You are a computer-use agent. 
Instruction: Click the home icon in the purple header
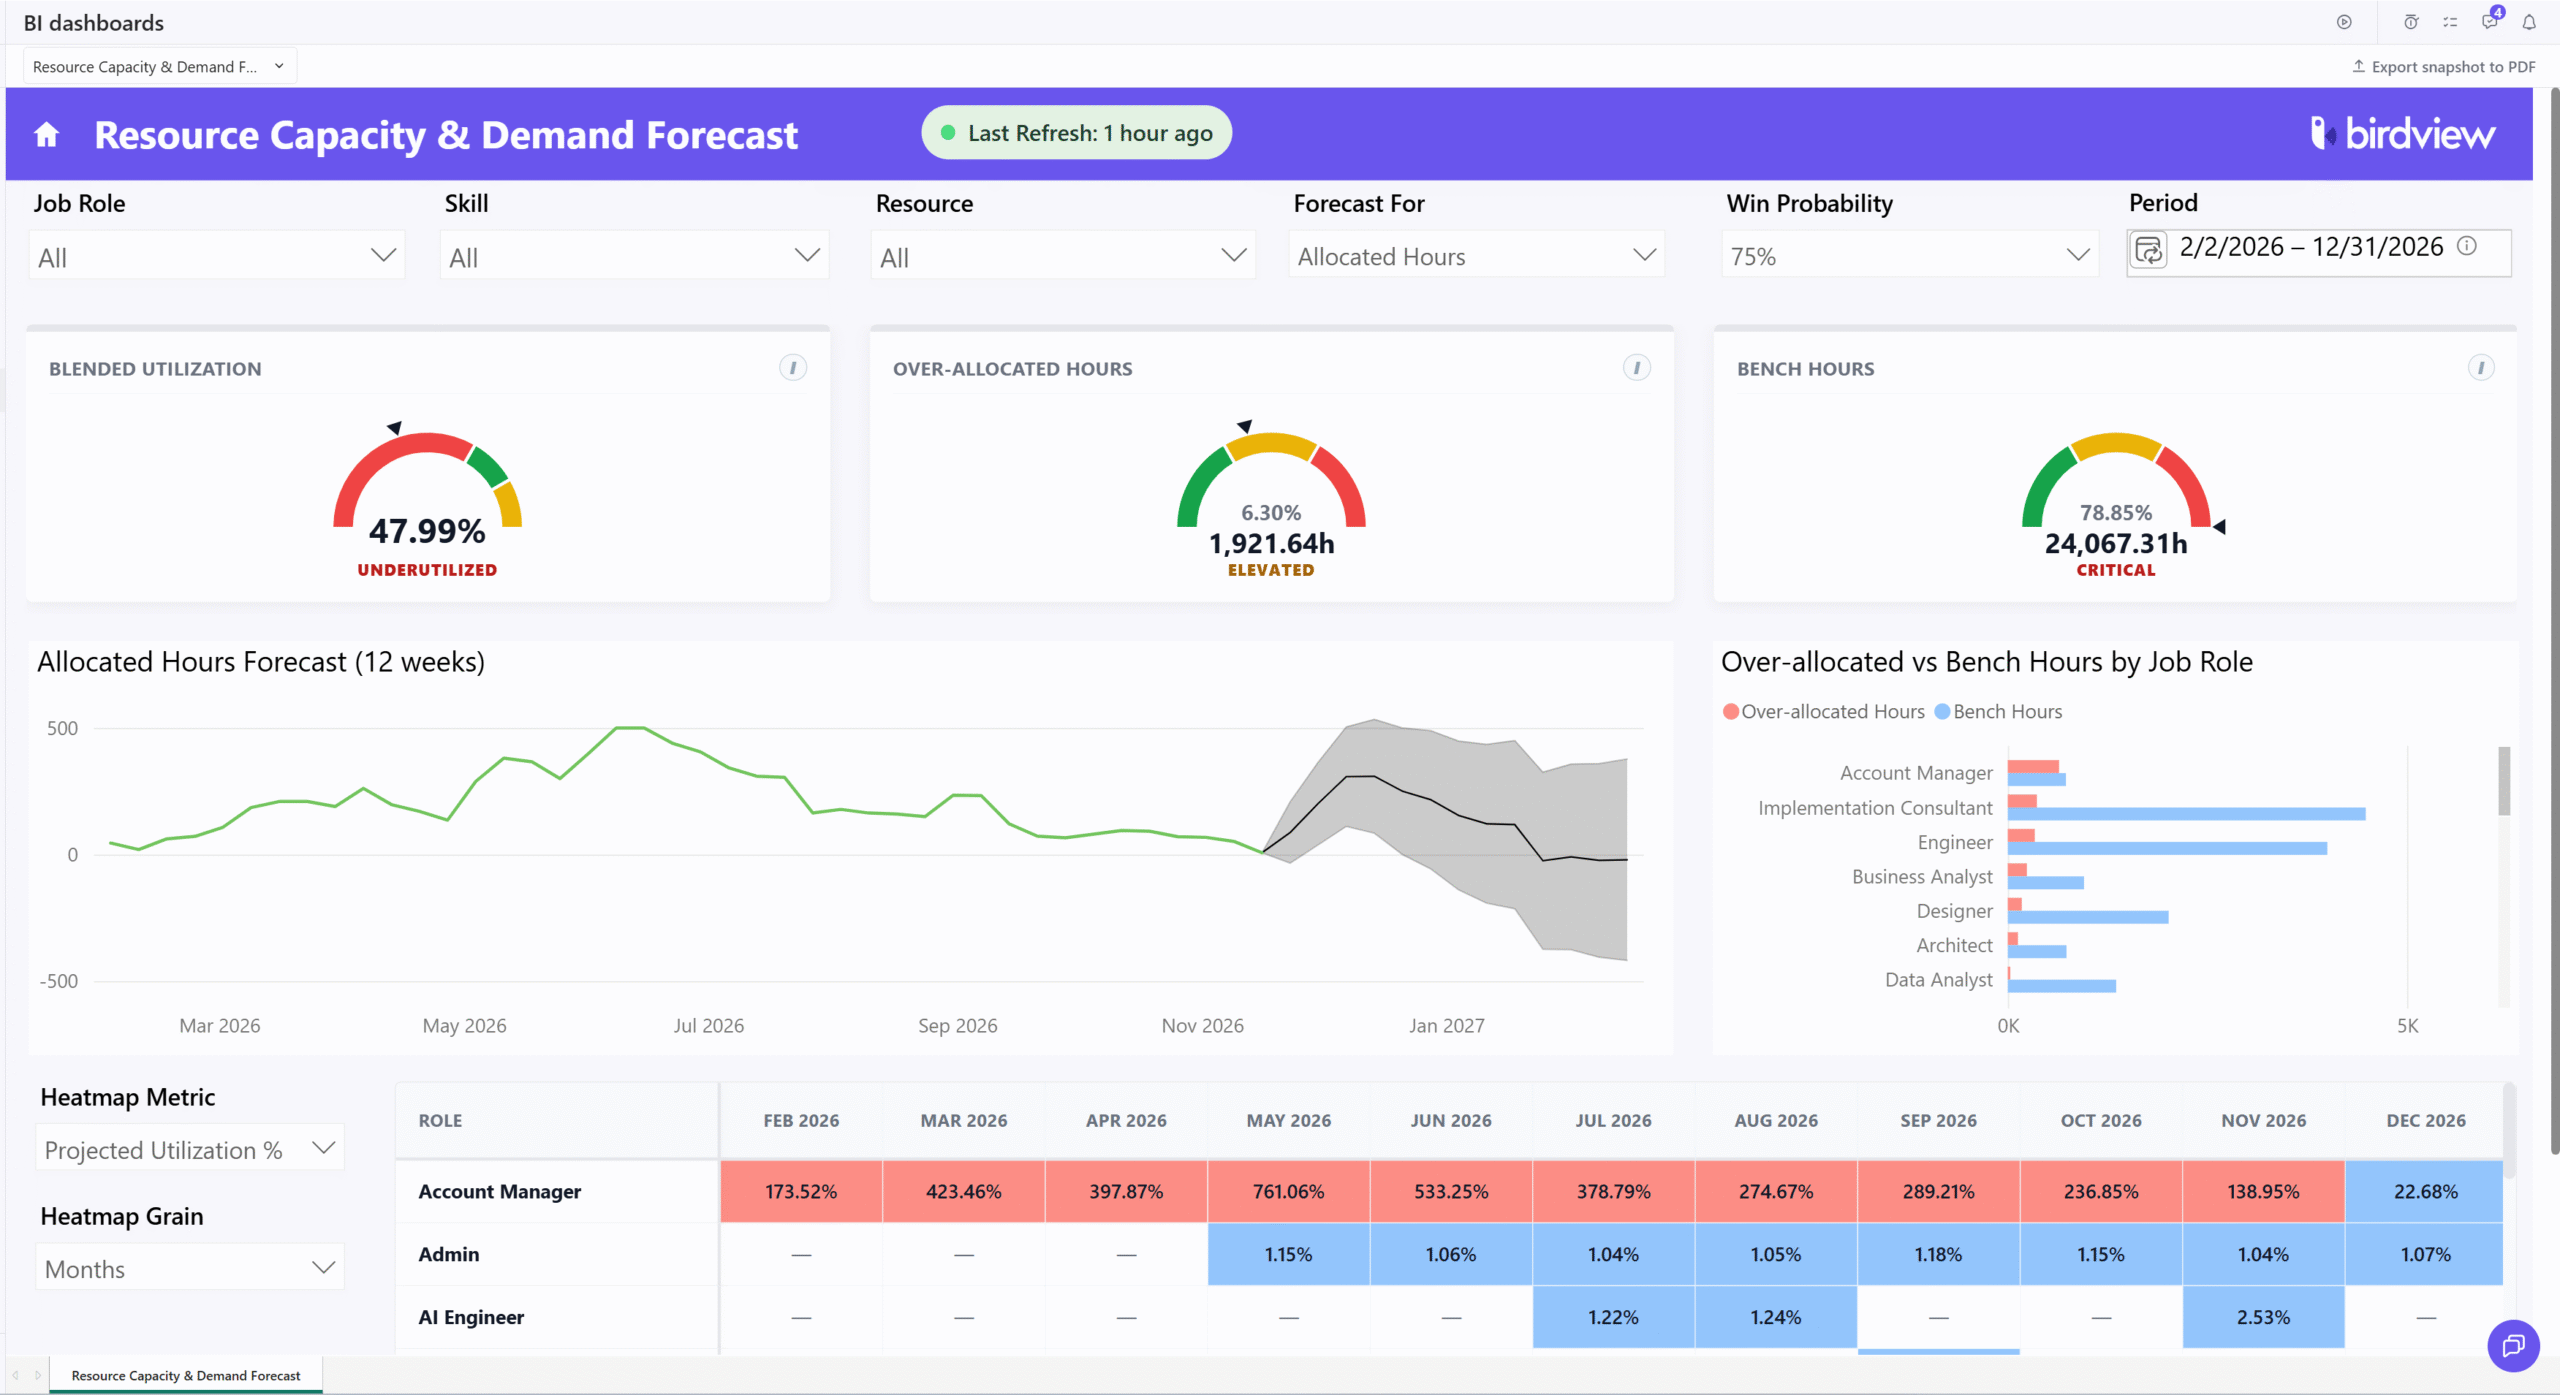47,134
